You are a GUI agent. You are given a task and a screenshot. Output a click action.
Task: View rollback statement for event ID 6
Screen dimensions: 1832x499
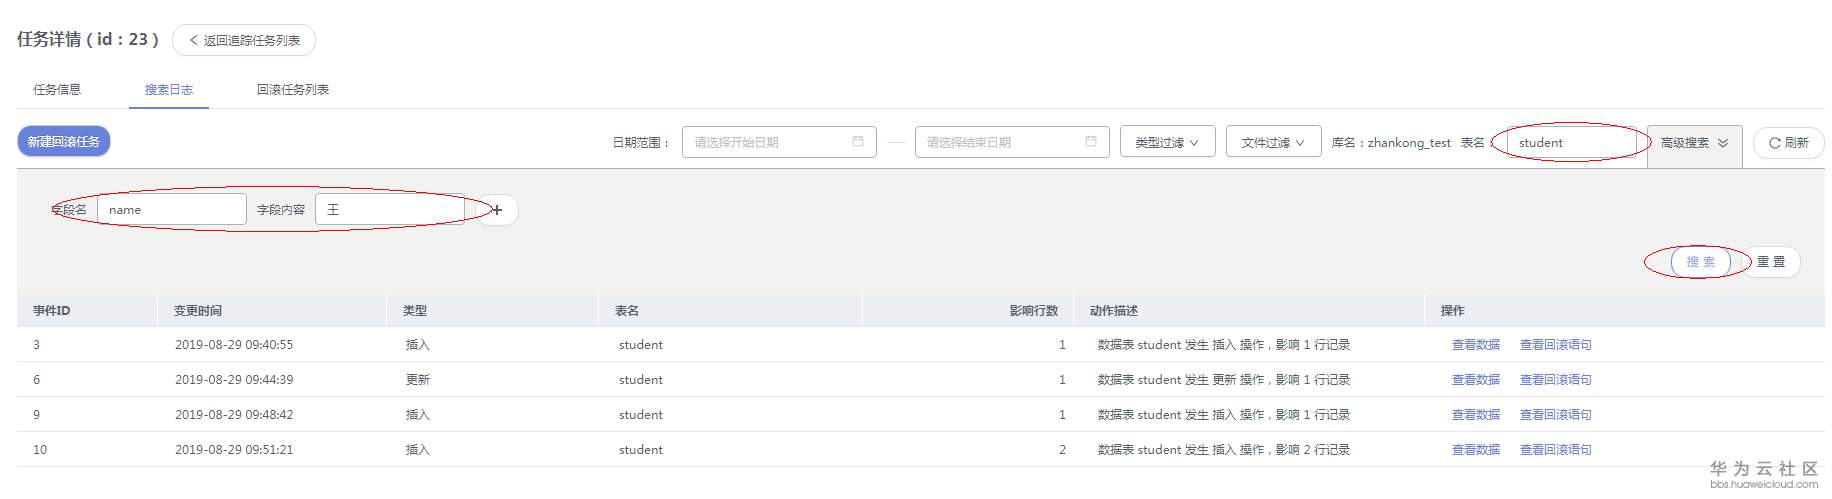pyautogui.click(x=1555, y=380)
